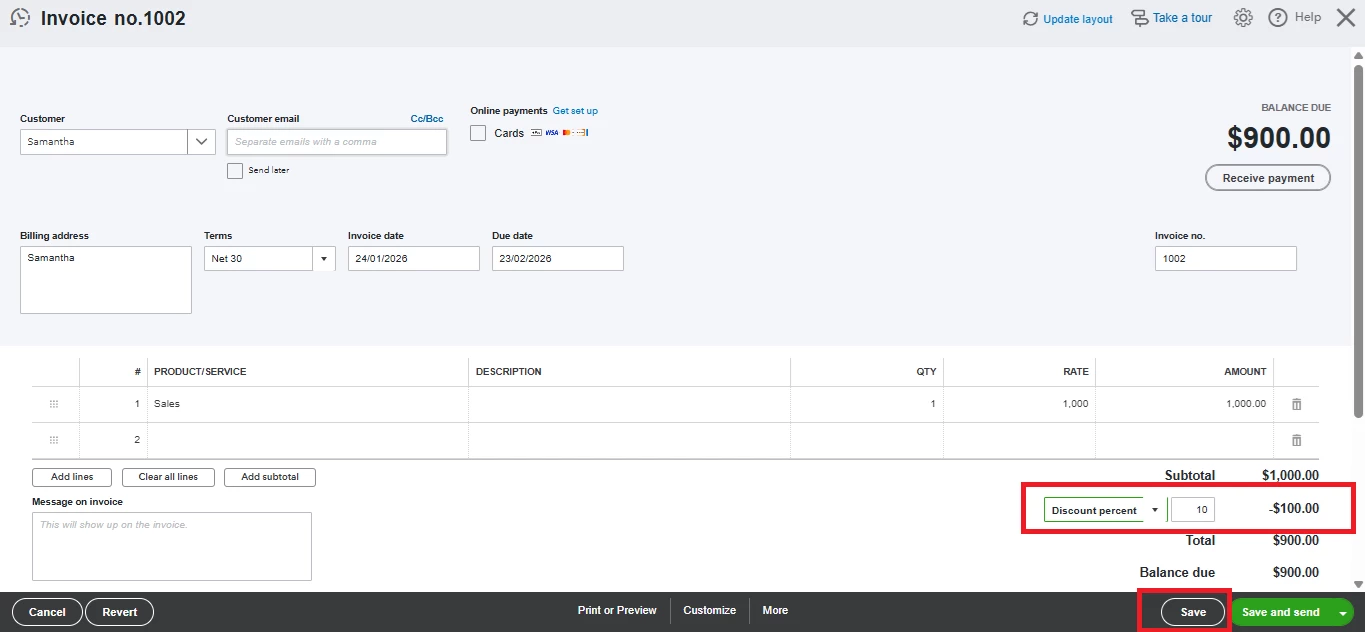Screen dimensions: 1365x632
Task: Click the Sales product cell in line 1
Action: click(x=308, y=404)
